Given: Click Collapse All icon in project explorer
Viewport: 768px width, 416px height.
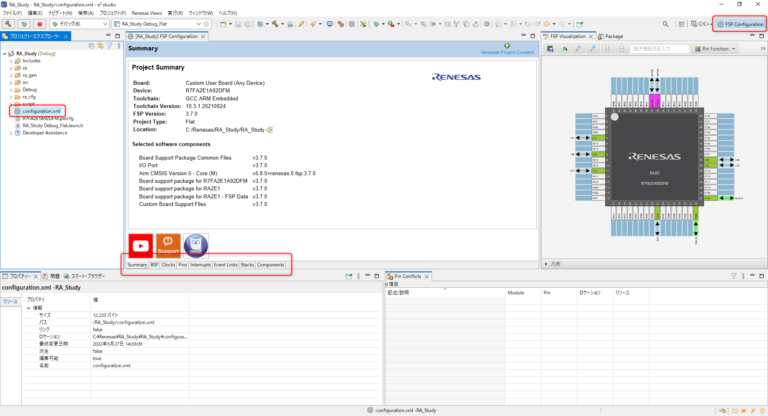Looking at the screenshot, I should point(91,46).
